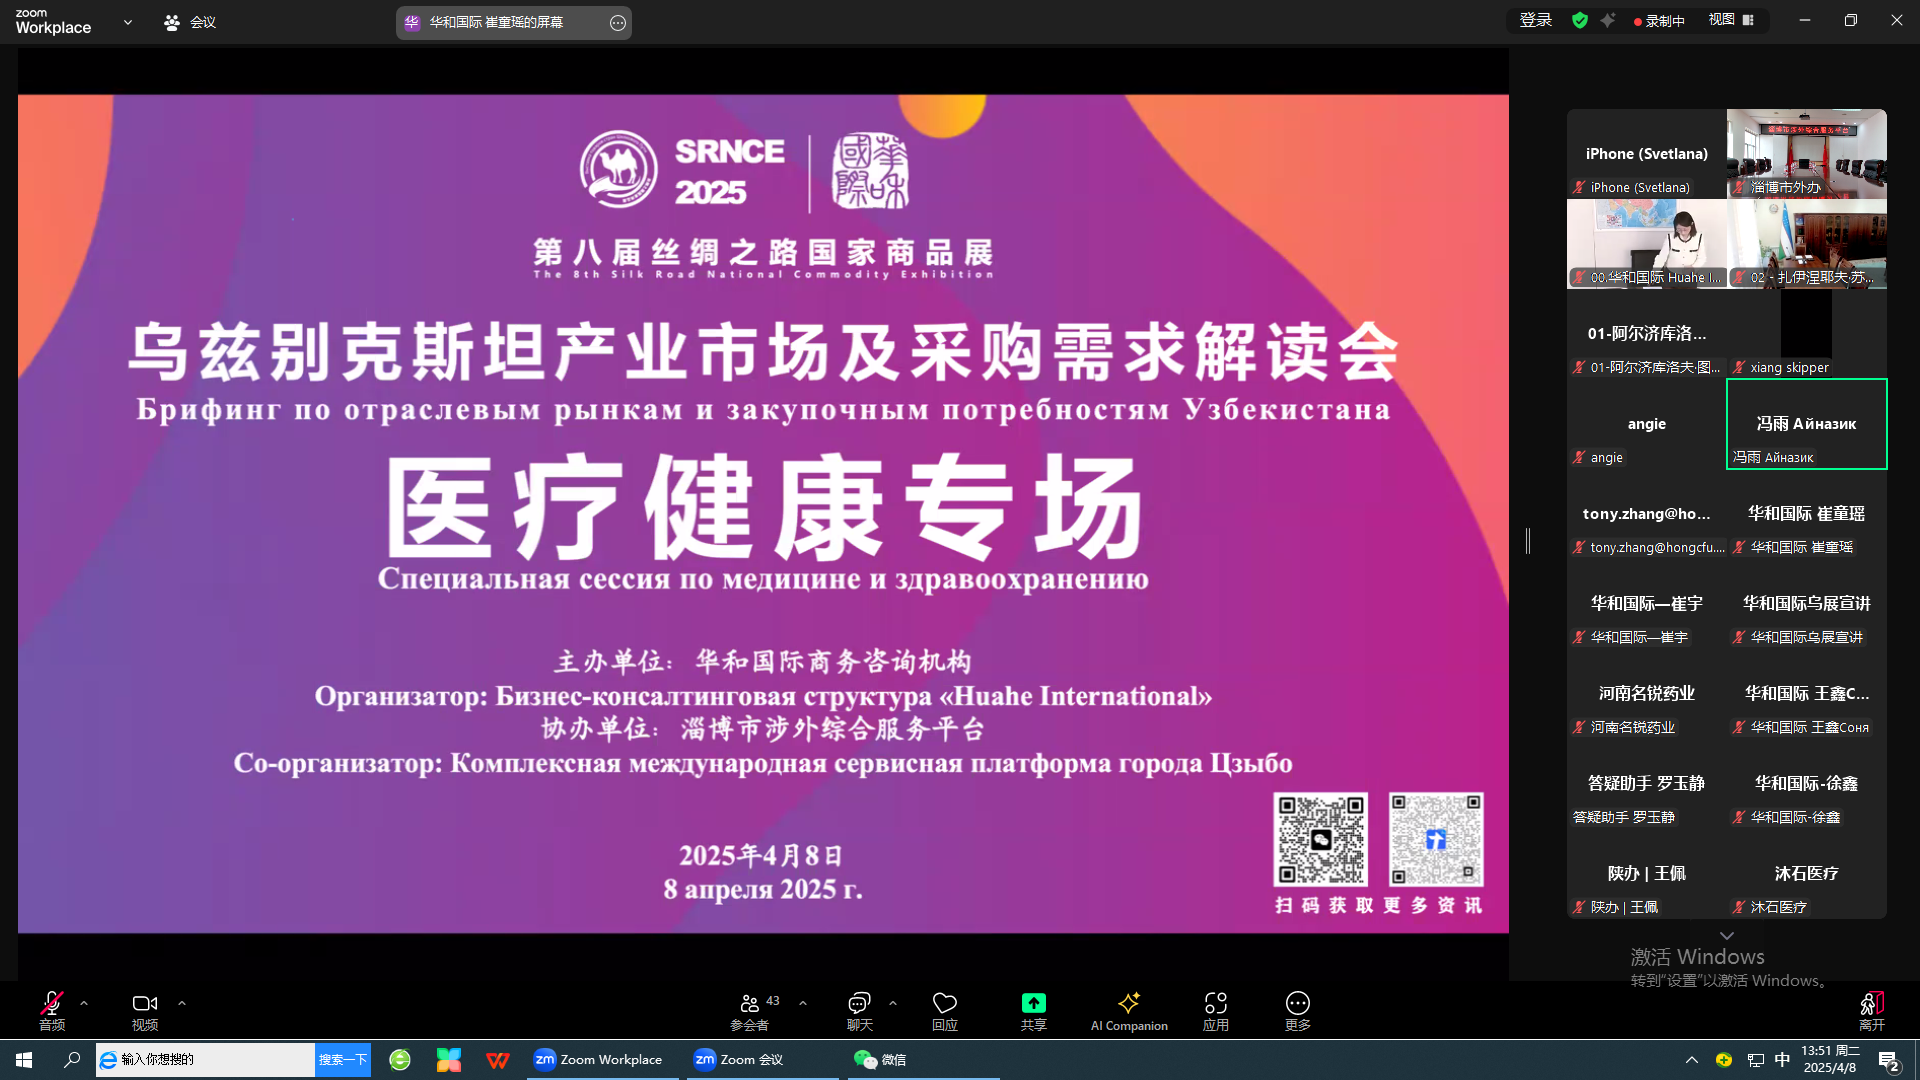Show hidden system tray icons
The width and height of the screenshot is (1920, 1080).
tap(1692, 1060)
